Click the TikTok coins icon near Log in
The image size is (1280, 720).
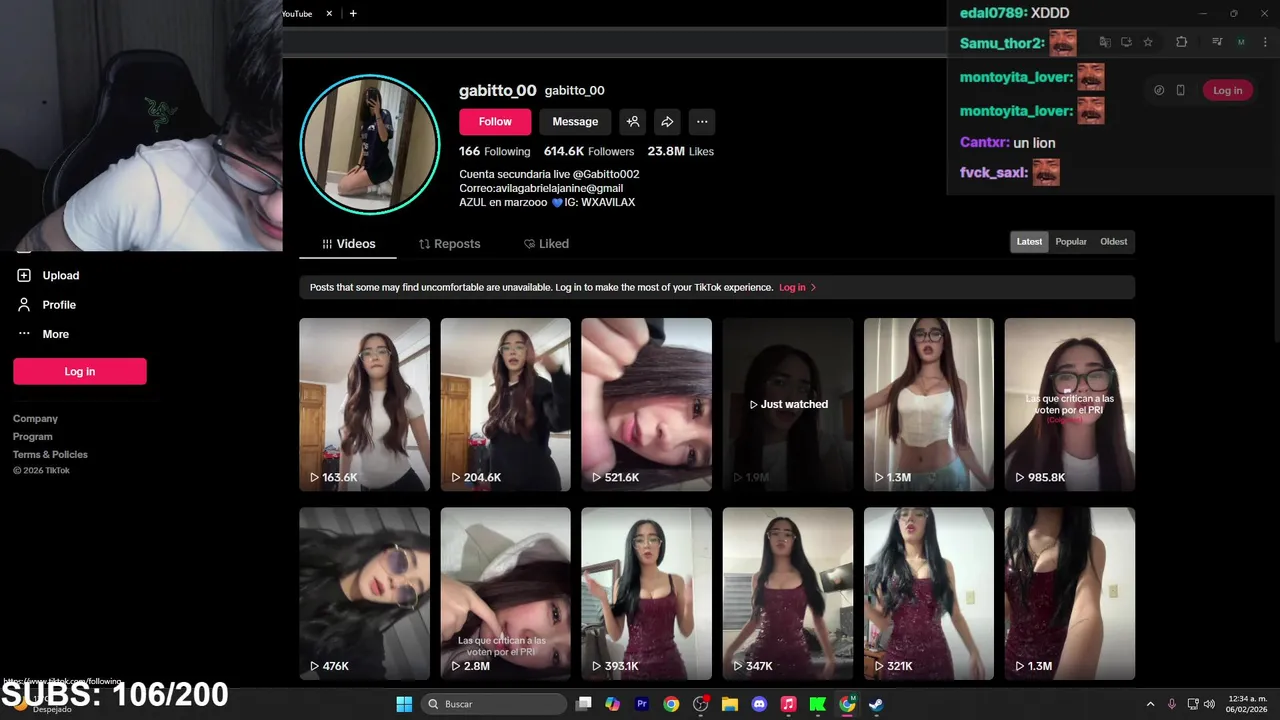point(1159,90)
